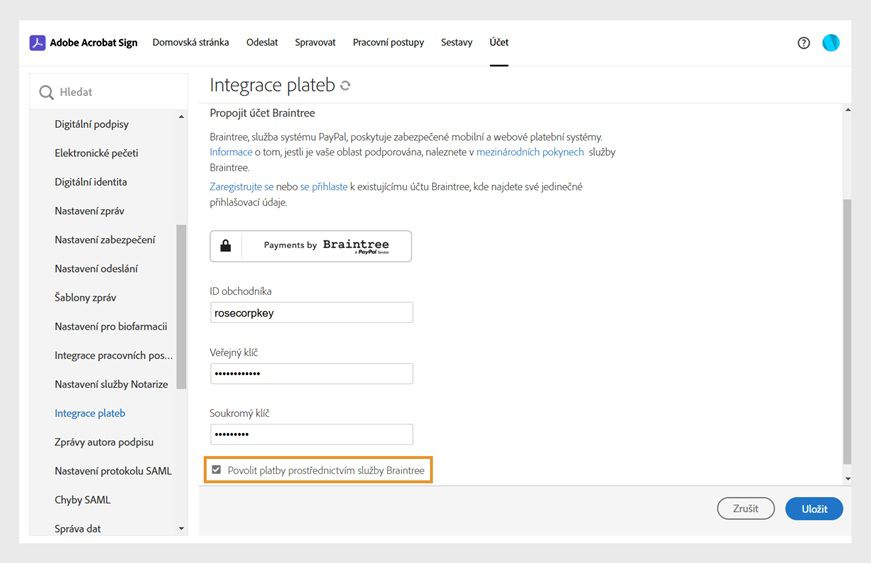The image size is (871, 563).
Task: Open the Informace link
Action: tap(231, 152)
